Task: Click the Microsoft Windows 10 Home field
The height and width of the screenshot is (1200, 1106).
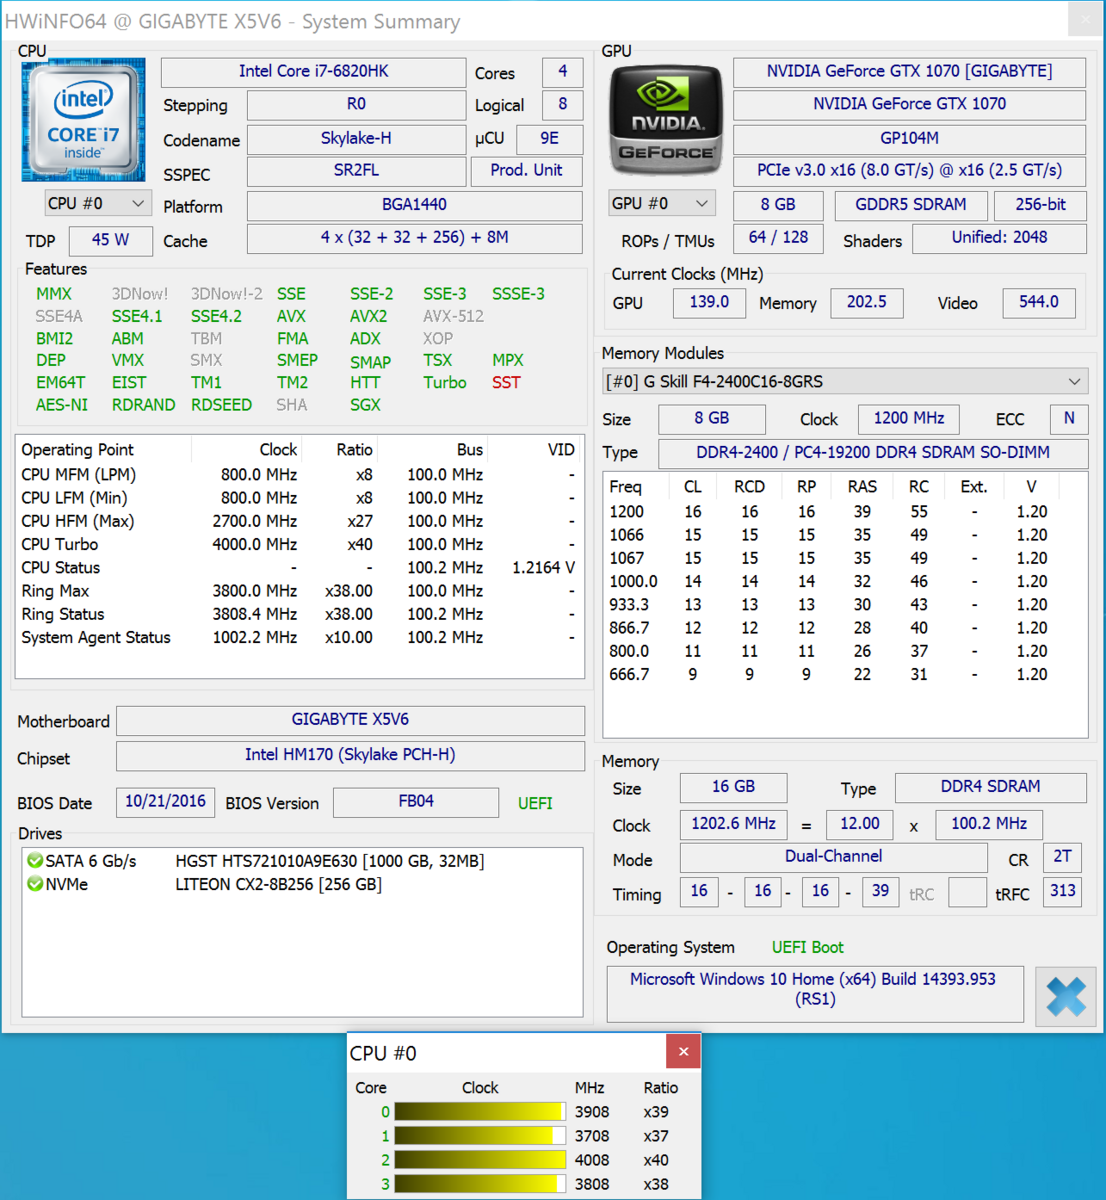Action: point(814,990)
